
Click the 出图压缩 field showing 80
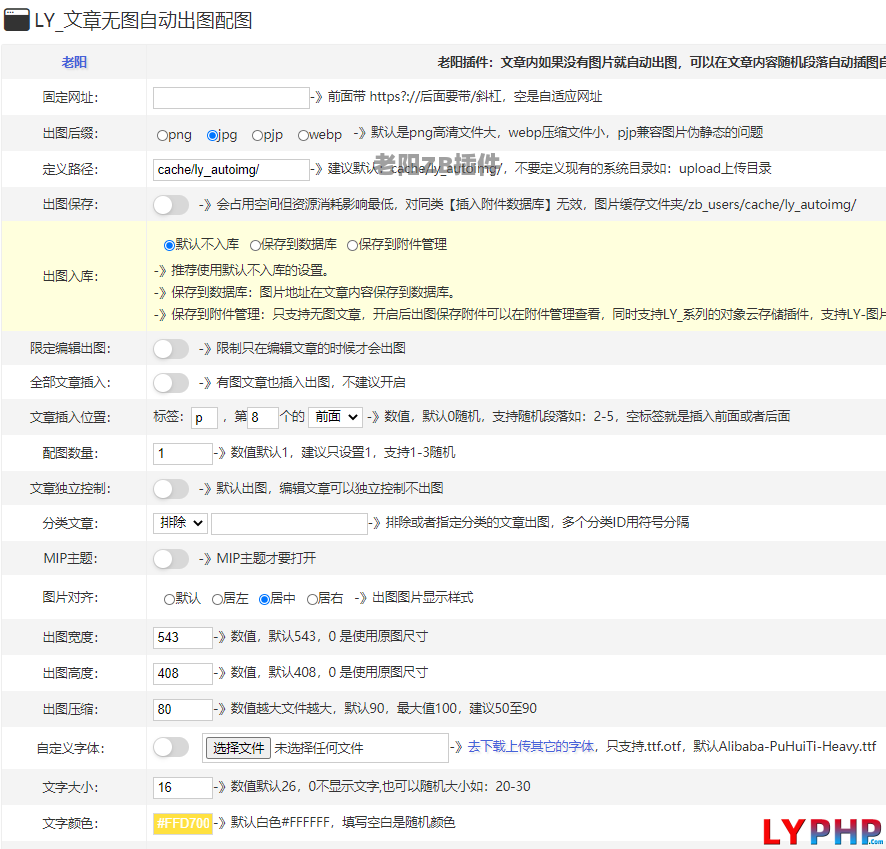[x=183, y=709]
